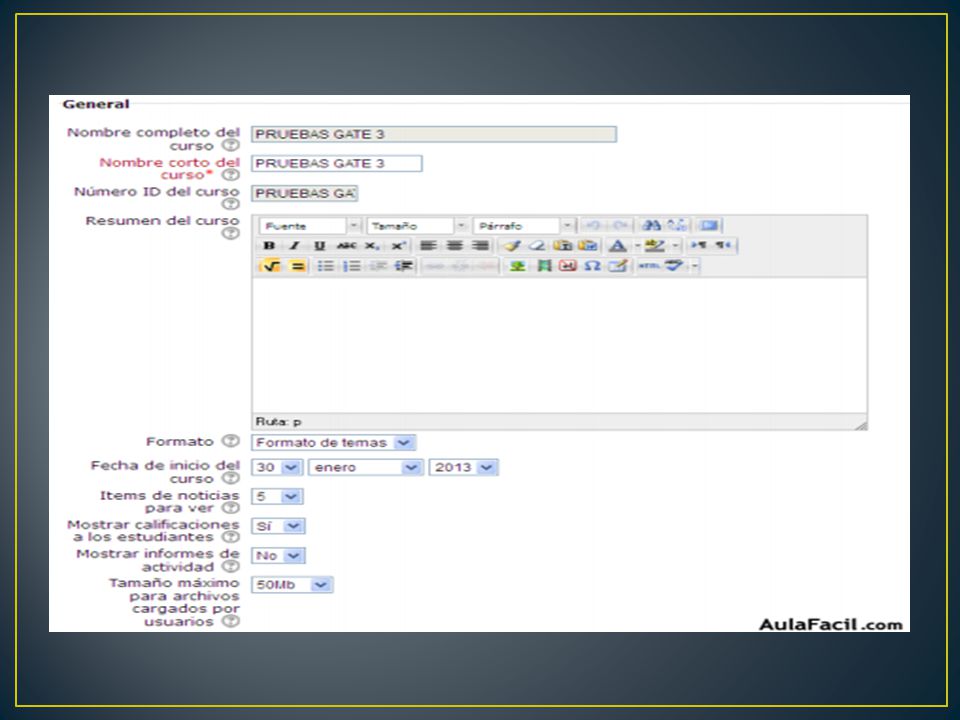Click the editor resize handle at bottom-right corner

tap(860, 424)
